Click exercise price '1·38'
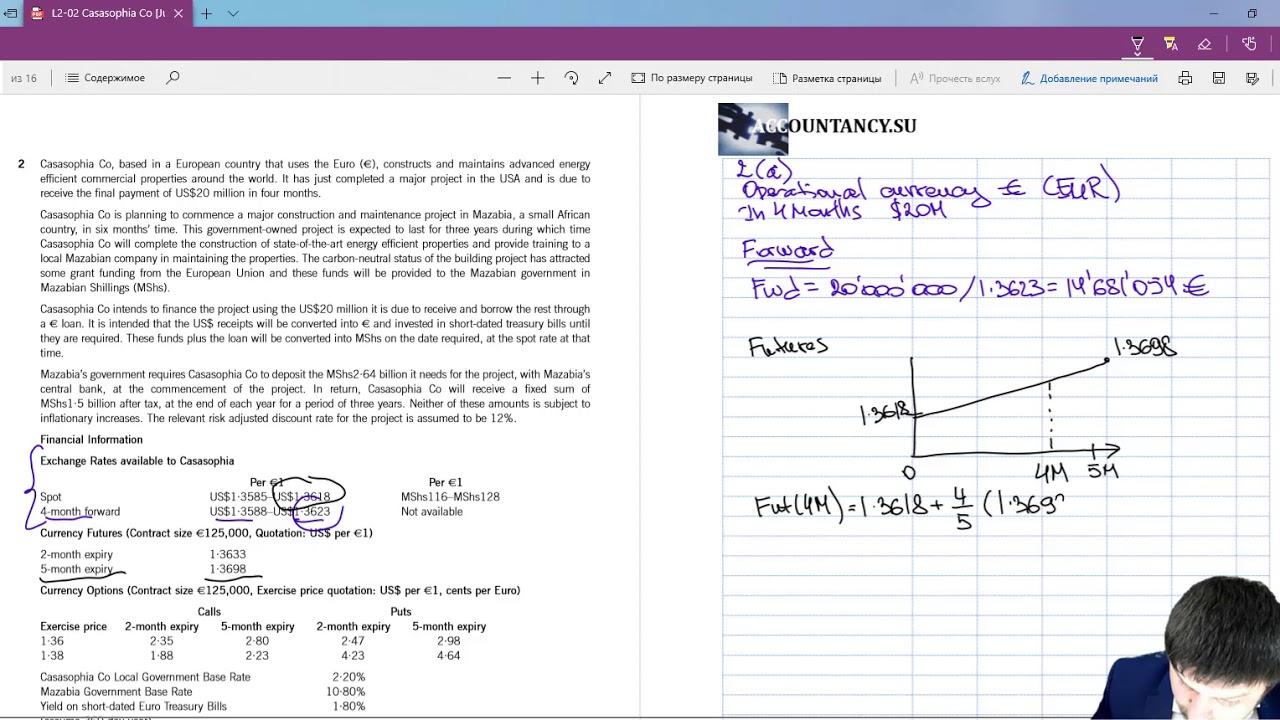The width and height of the screenshot is (1280, 720). 52,656
